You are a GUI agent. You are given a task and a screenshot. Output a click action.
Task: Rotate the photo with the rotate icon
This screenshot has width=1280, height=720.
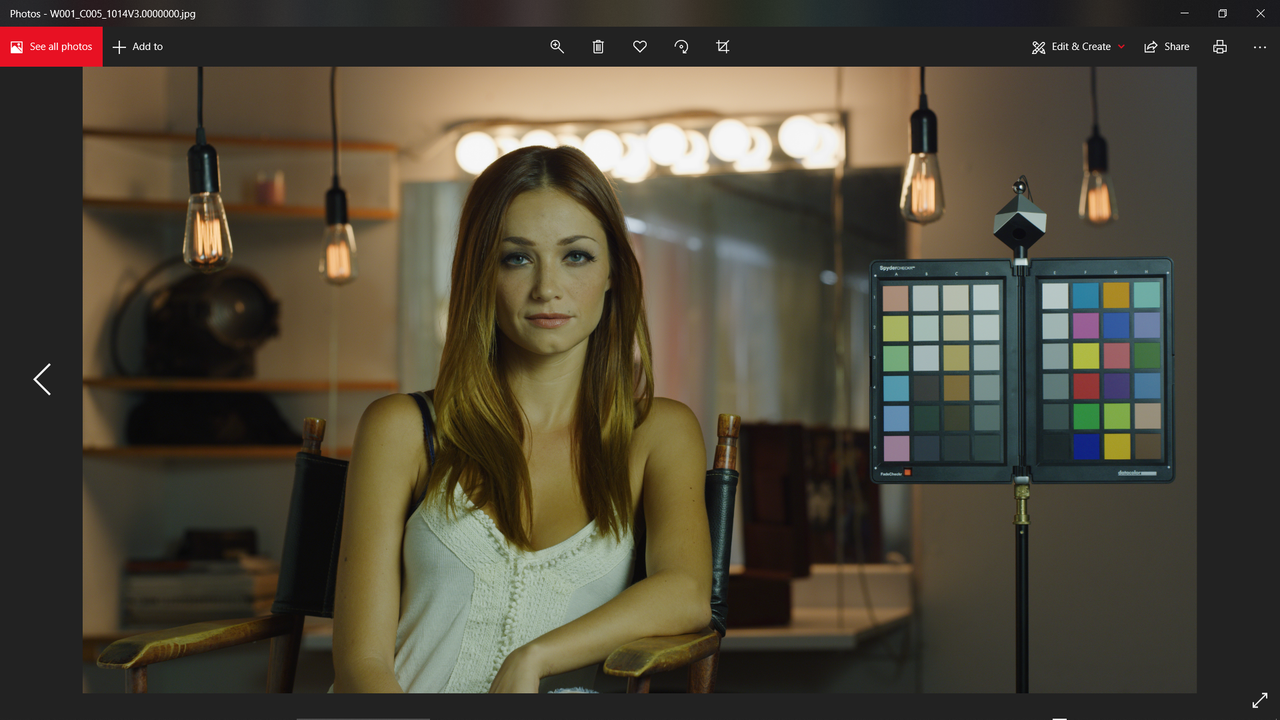(681, 47)
